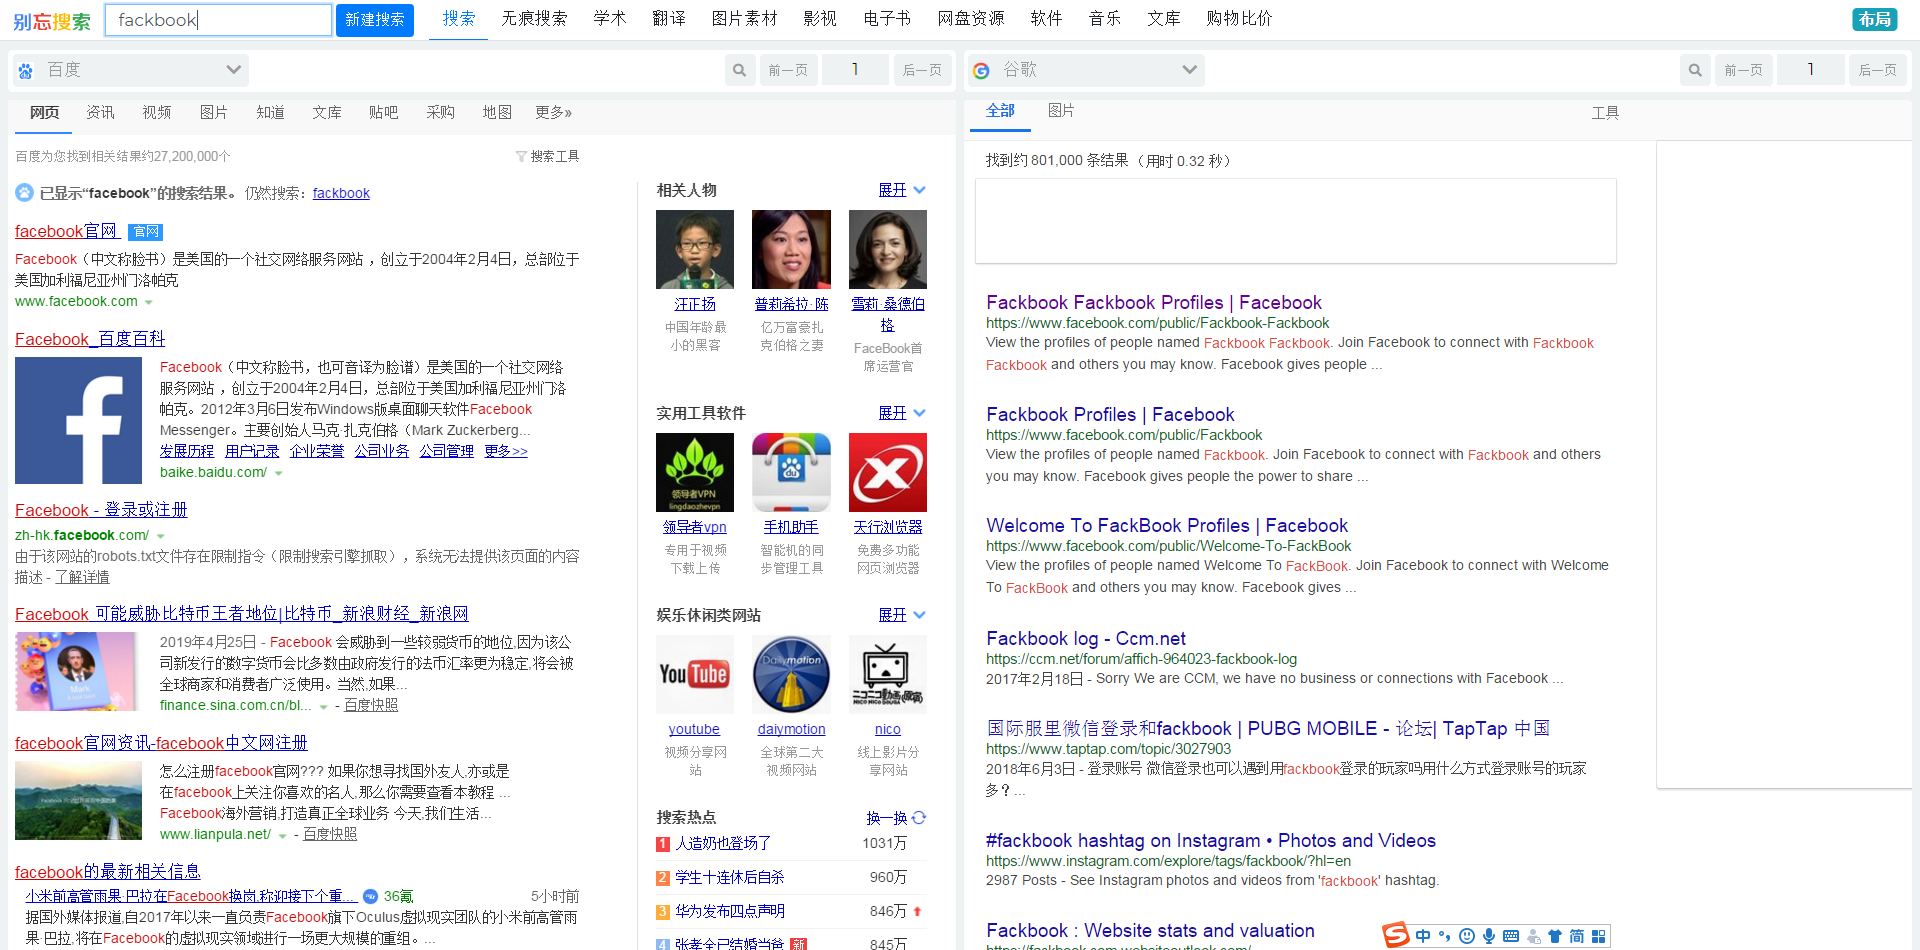Click the fackbook 仍然搜索 link
This screenshot has height=950, width=1920.
tap(341, 193)
